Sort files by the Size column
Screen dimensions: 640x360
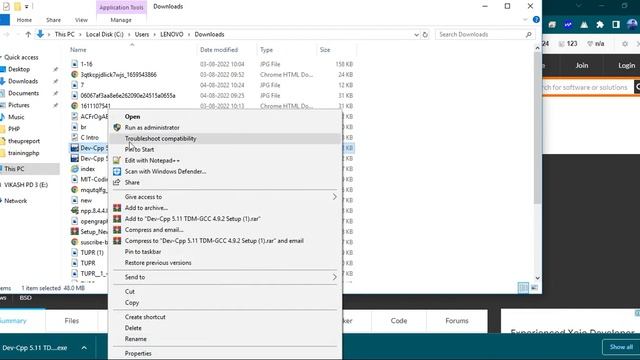pyautogui.click(x=325, y=50)
